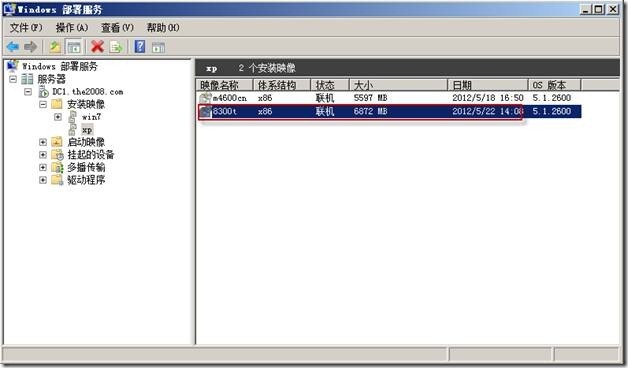Open the 帮助(H) menu
Screen dimensions: 628x368
pyautogui.click(x=163, y=27)
